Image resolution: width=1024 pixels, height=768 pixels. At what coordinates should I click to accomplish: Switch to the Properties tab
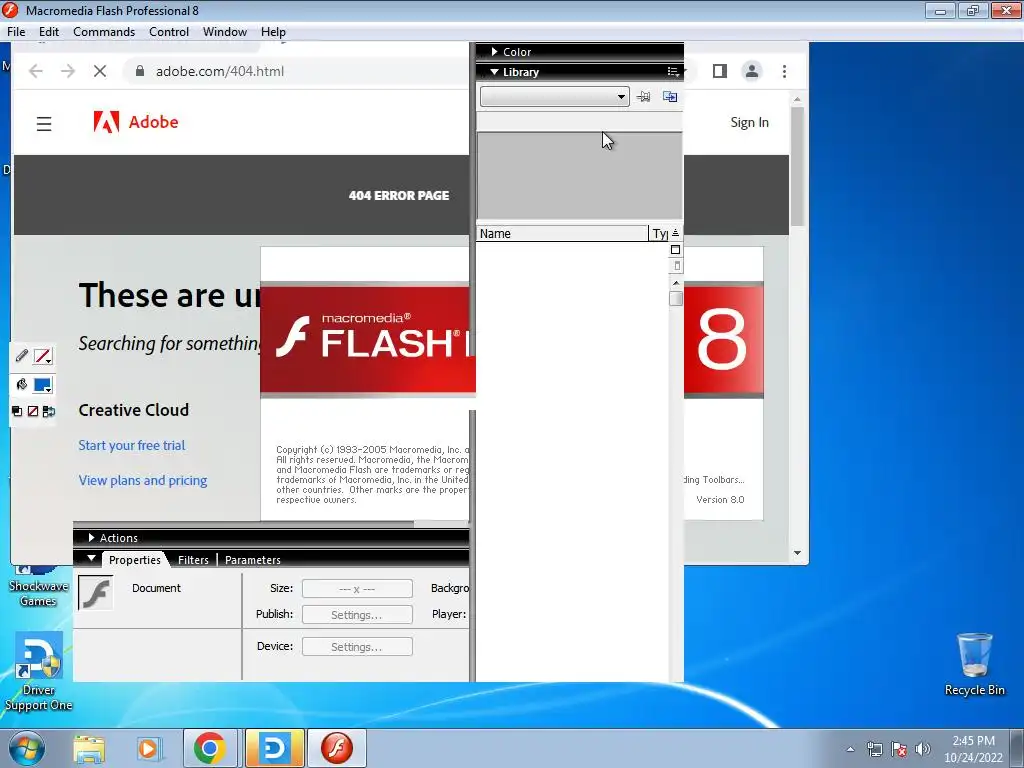coord(135,560)
